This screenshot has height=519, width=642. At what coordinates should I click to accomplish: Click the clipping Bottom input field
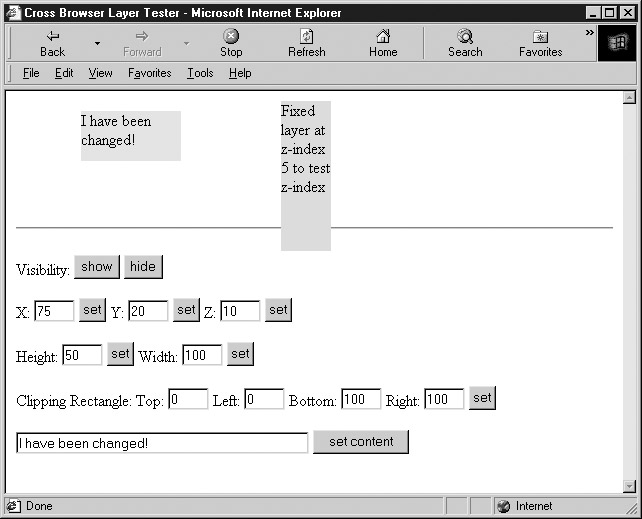360,400
